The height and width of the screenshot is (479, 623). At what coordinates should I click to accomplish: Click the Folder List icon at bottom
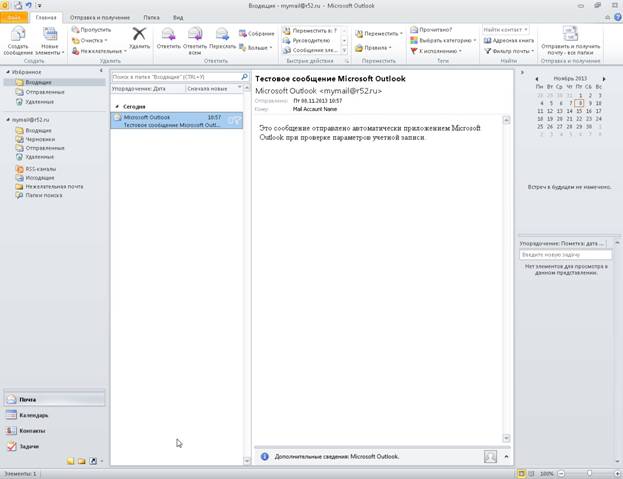pyautogui.click(x=82, y=461)
